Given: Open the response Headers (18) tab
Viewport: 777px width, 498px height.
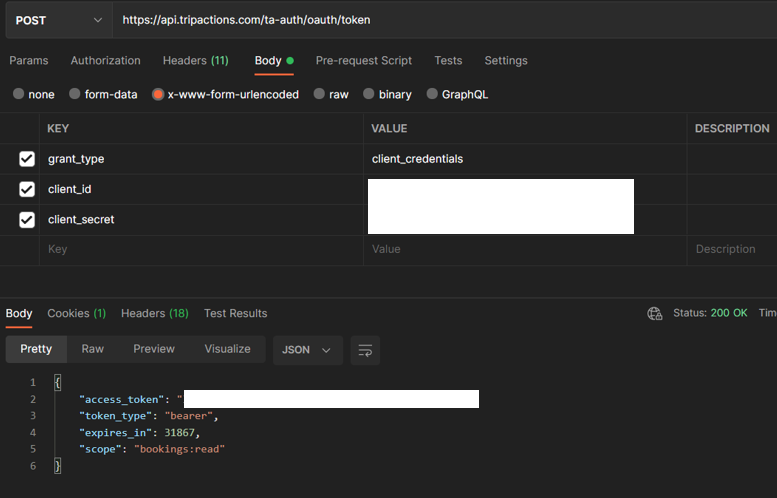Looking at the screenshot, I should tap(155, 313).
